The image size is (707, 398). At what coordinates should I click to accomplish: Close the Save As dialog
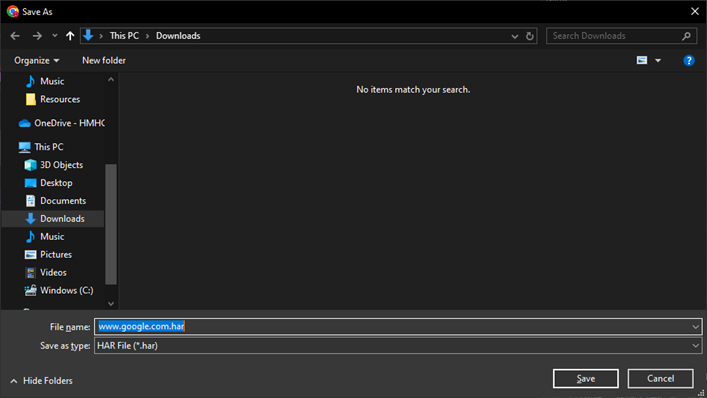[695, 11]
